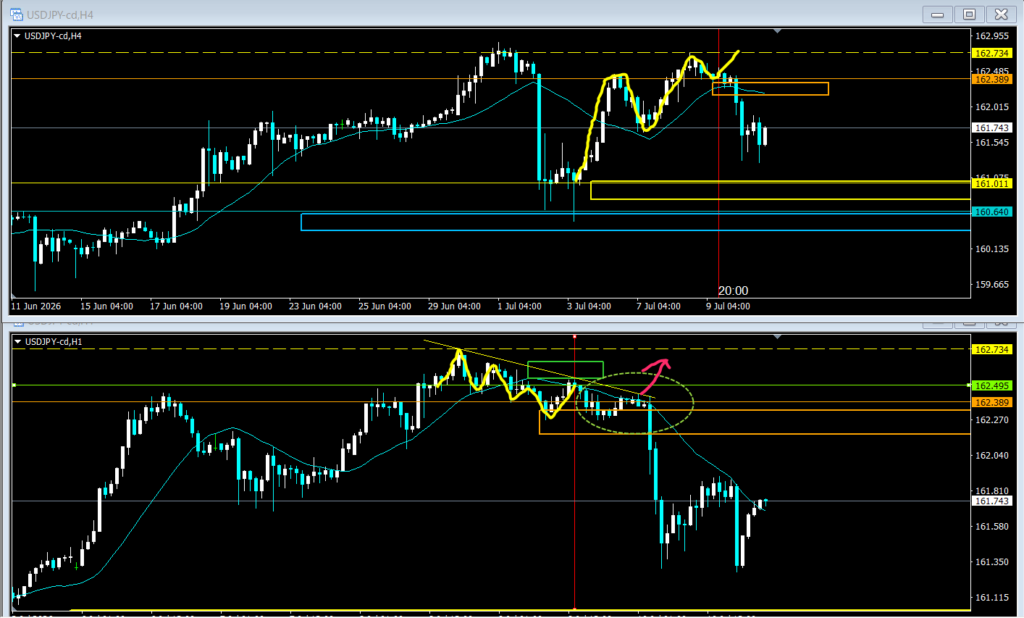Screen dimensions: 1024x618
Task: Click the green 162.495 price tag in the H1 chart
Action: point(991,386)
